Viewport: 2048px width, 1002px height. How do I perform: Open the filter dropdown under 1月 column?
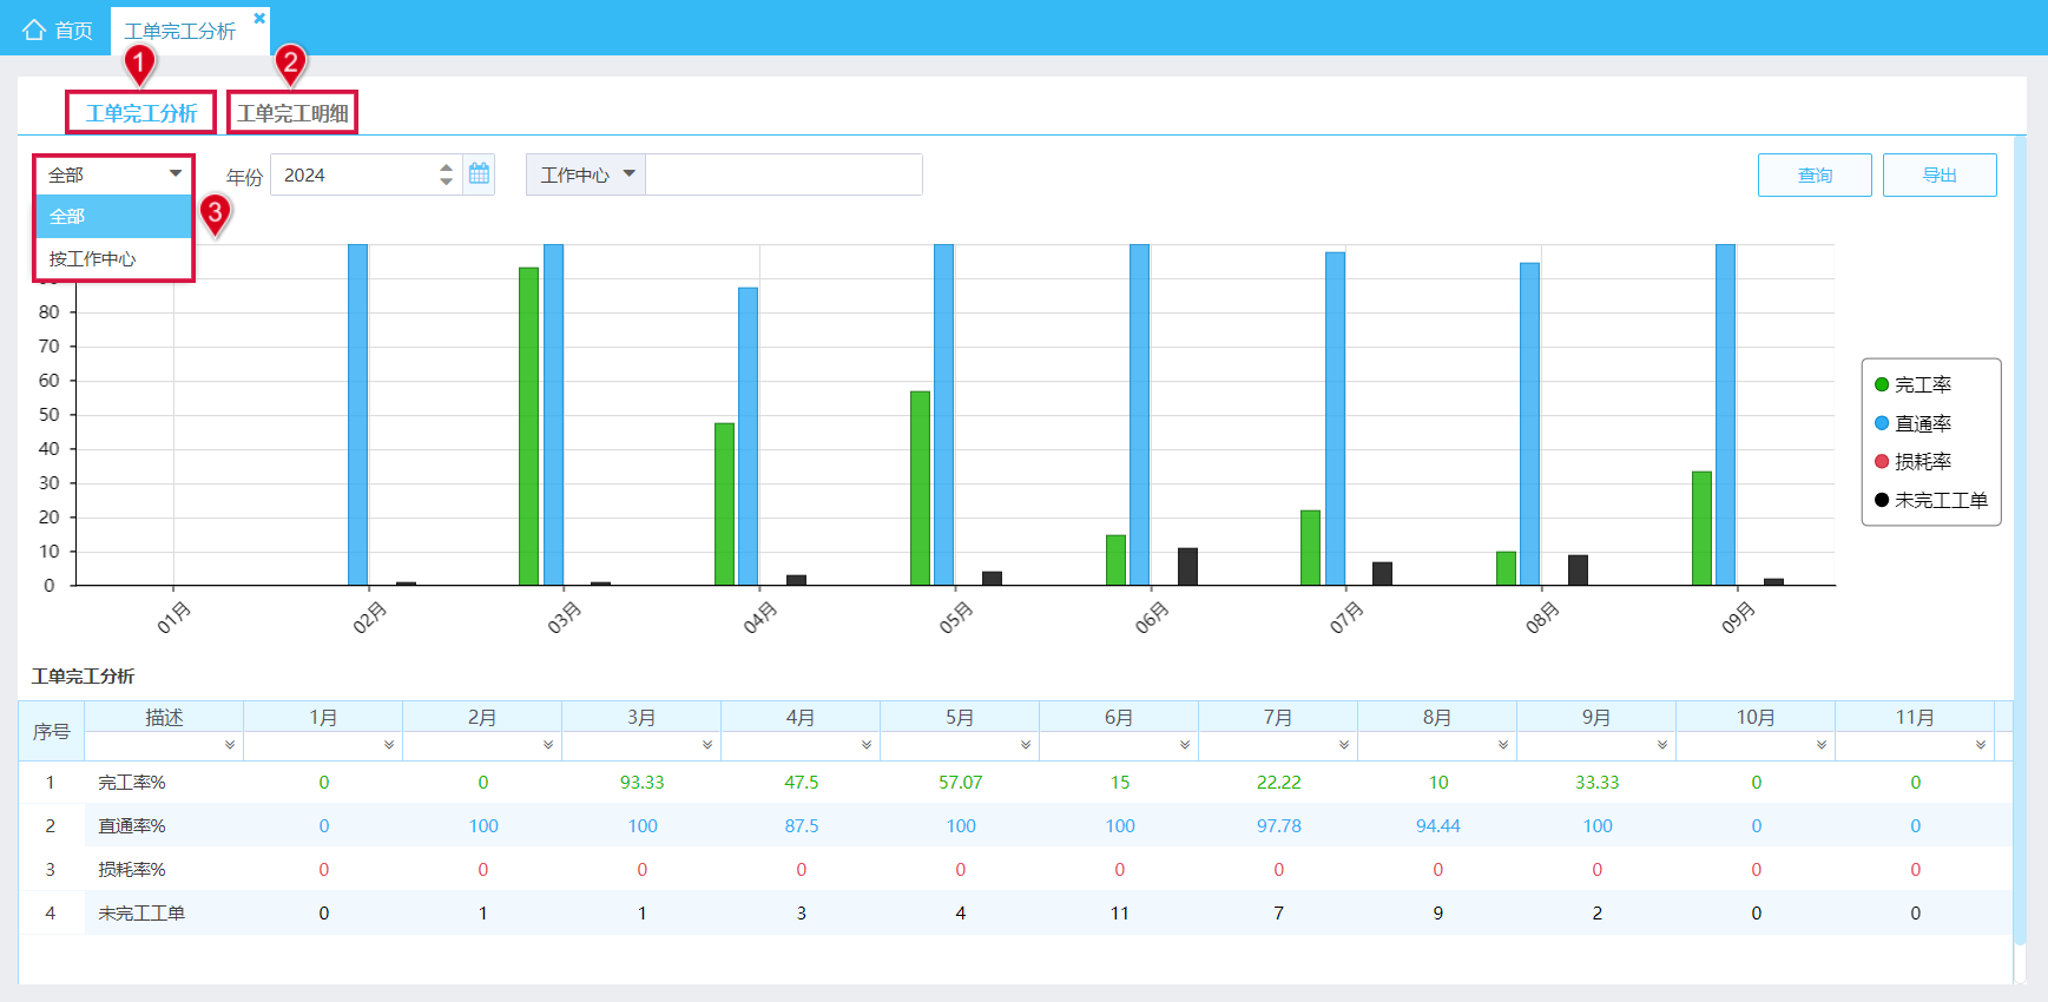pos(388,745)
